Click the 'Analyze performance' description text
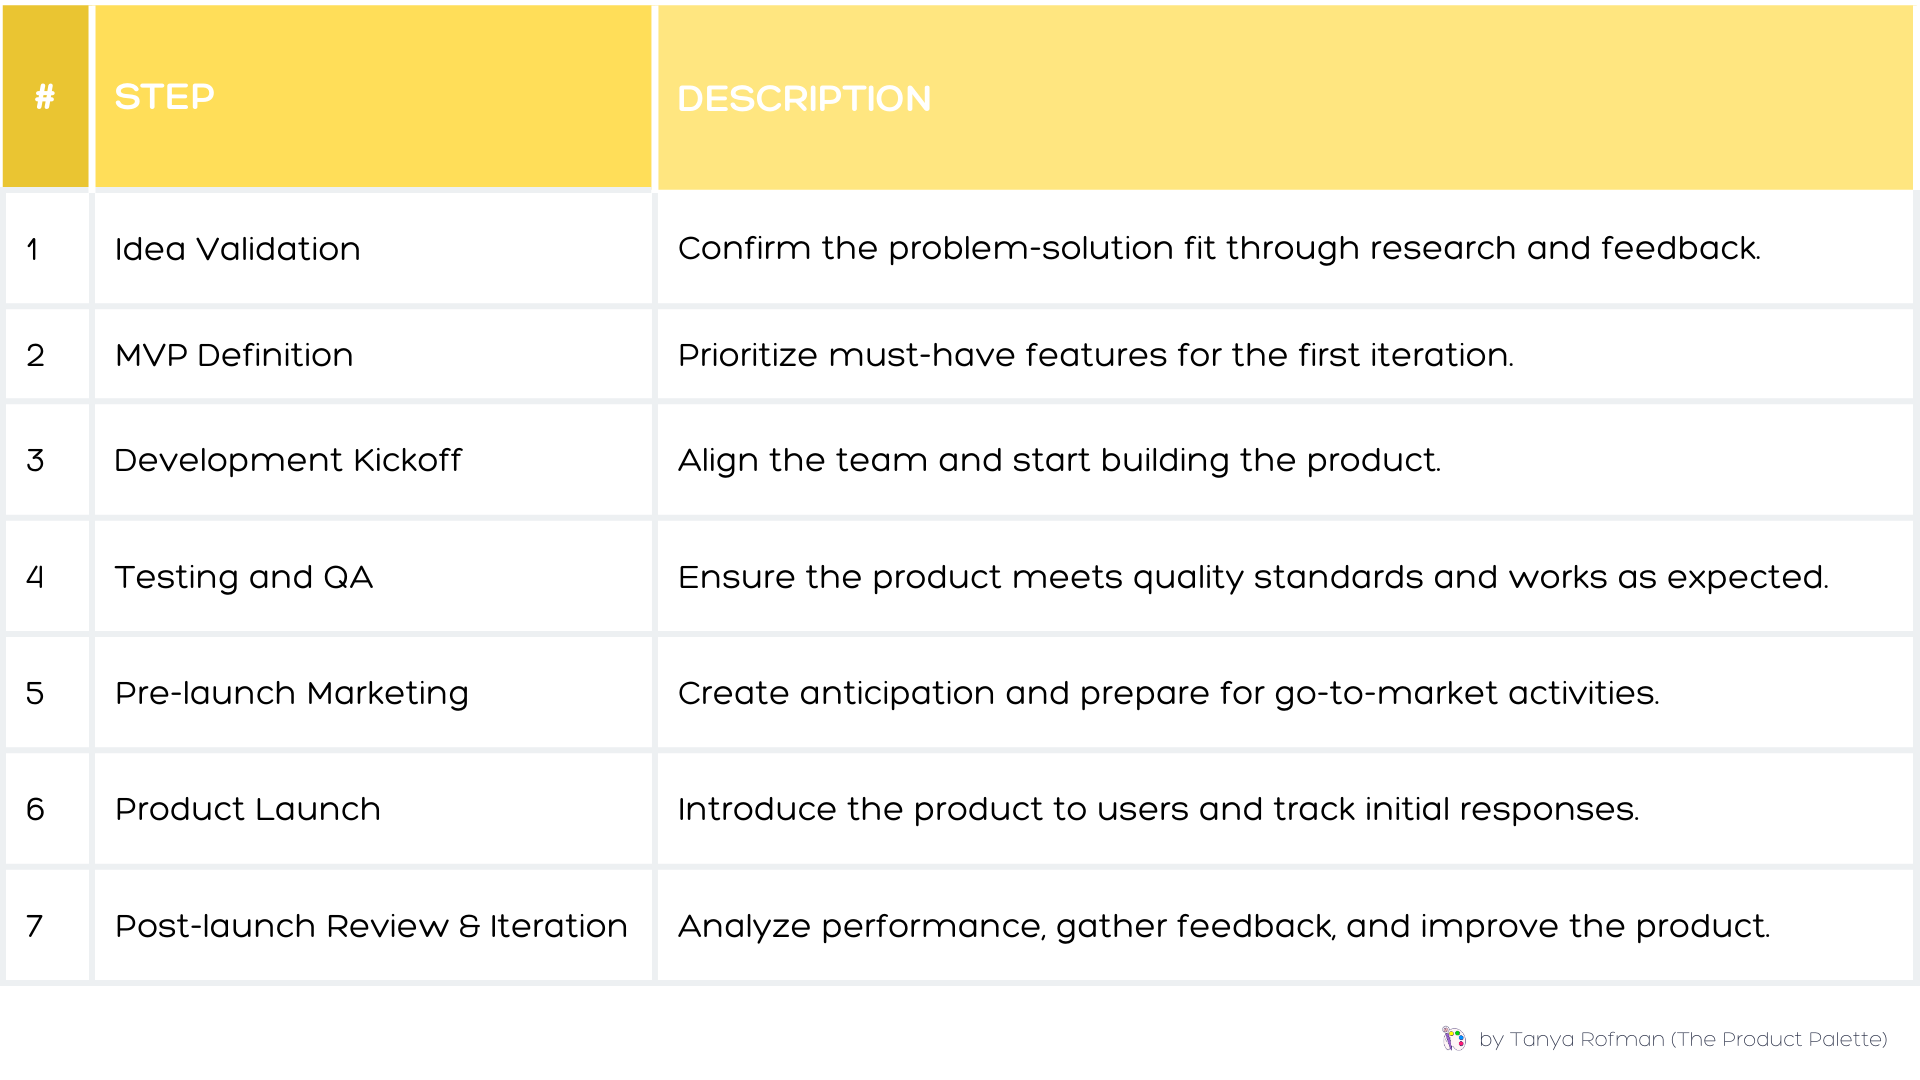1920x1080 pixels. tap(1223, 926)
